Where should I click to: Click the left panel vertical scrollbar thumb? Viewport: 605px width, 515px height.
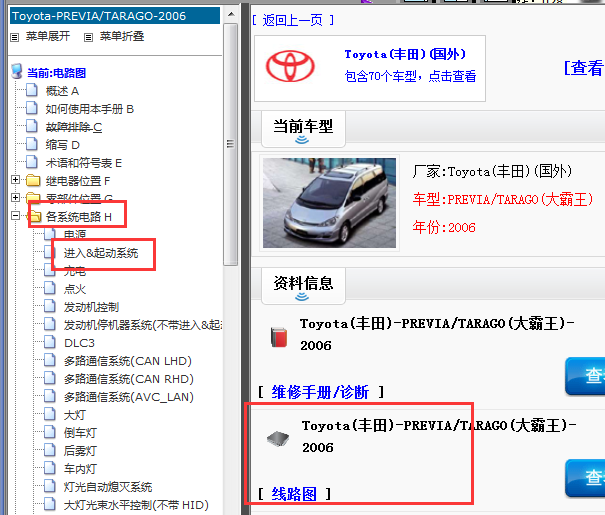coord(231,144)
